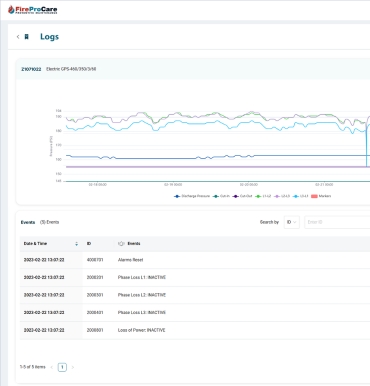The image size is (370, 386).
Task: Select the Alarms Reset event text
Action: click(130, 260)
